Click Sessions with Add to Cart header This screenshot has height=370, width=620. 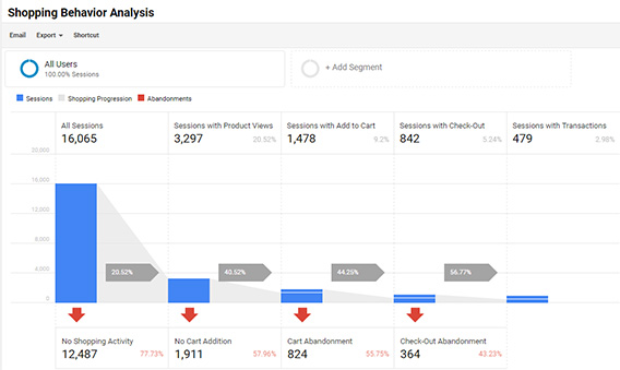[x=331, y=126]
